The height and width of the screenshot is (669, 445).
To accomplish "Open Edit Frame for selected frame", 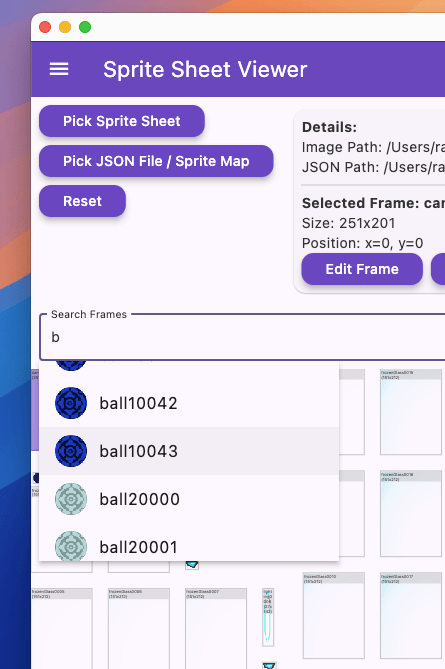I will pos(362,269).
